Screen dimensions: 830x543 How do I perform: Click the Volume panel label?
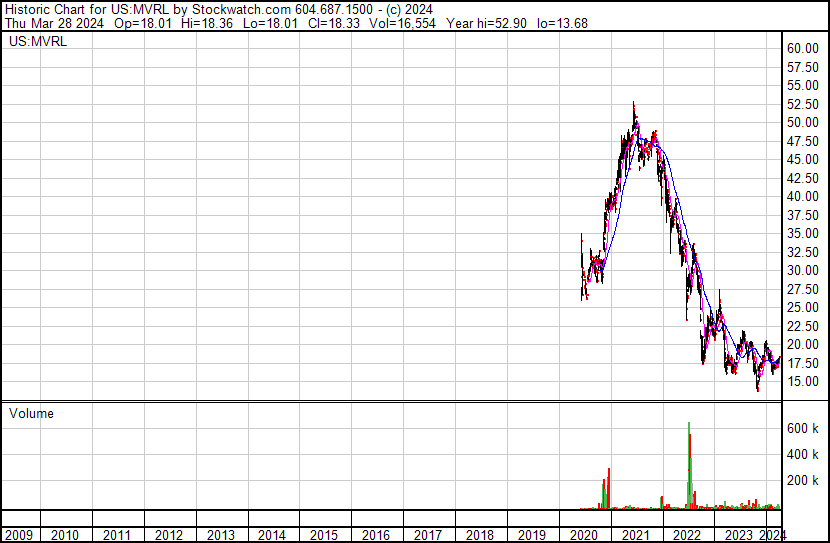[31, 413]
